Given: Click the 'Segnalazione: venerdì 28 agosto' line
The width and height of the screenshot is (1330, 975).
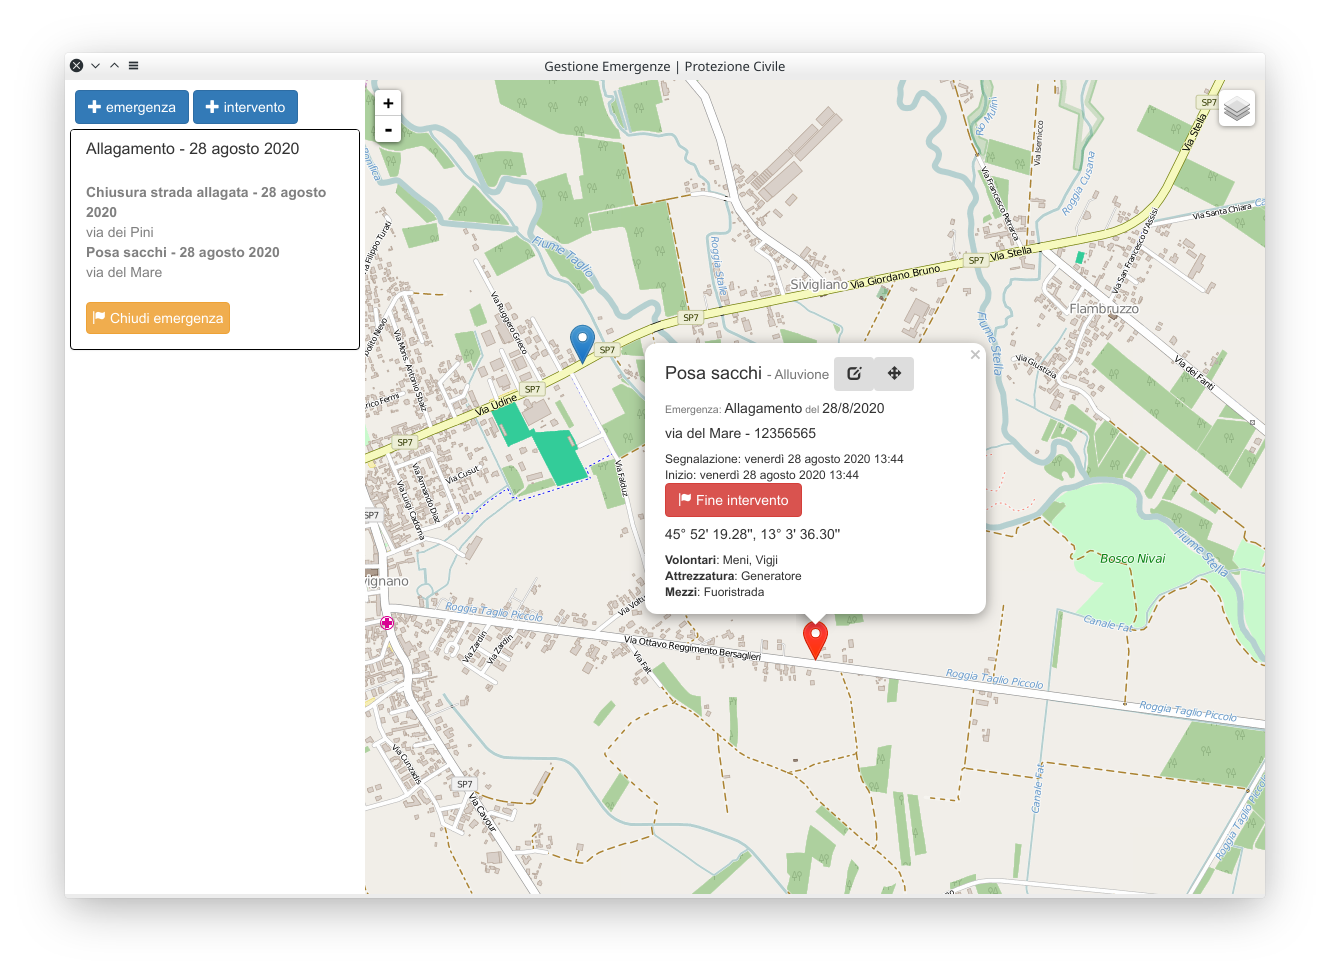Looking at the screenshot, I should coord(784,459).
